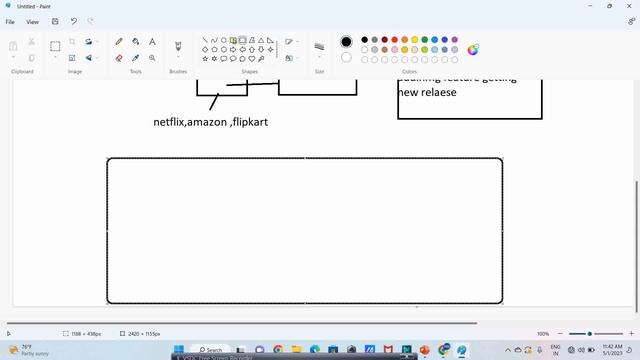Activate Color 2 white background circle
This screenshot has width=640, height=360.
(346, 57)
